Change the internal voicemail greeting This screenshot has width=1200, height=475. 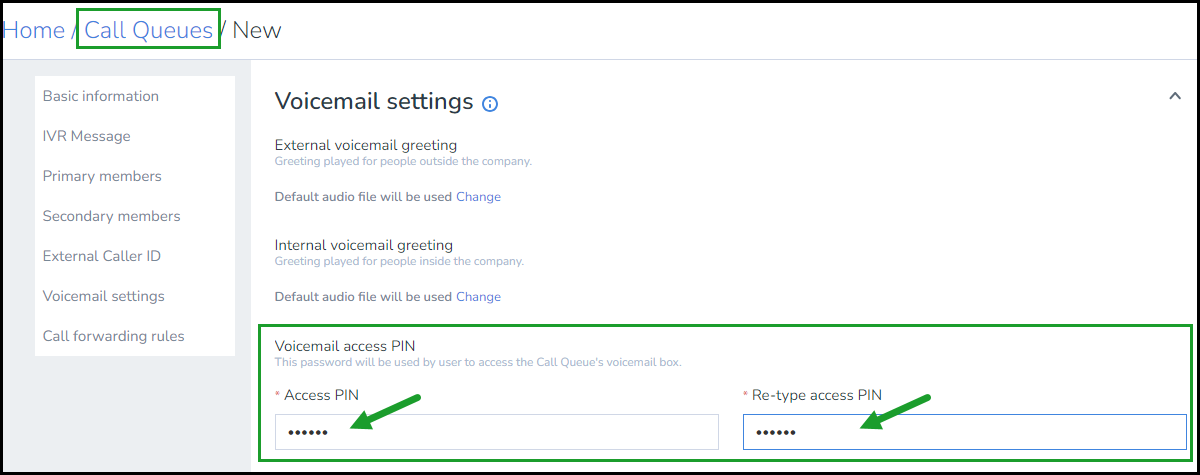tap(478, 297)
